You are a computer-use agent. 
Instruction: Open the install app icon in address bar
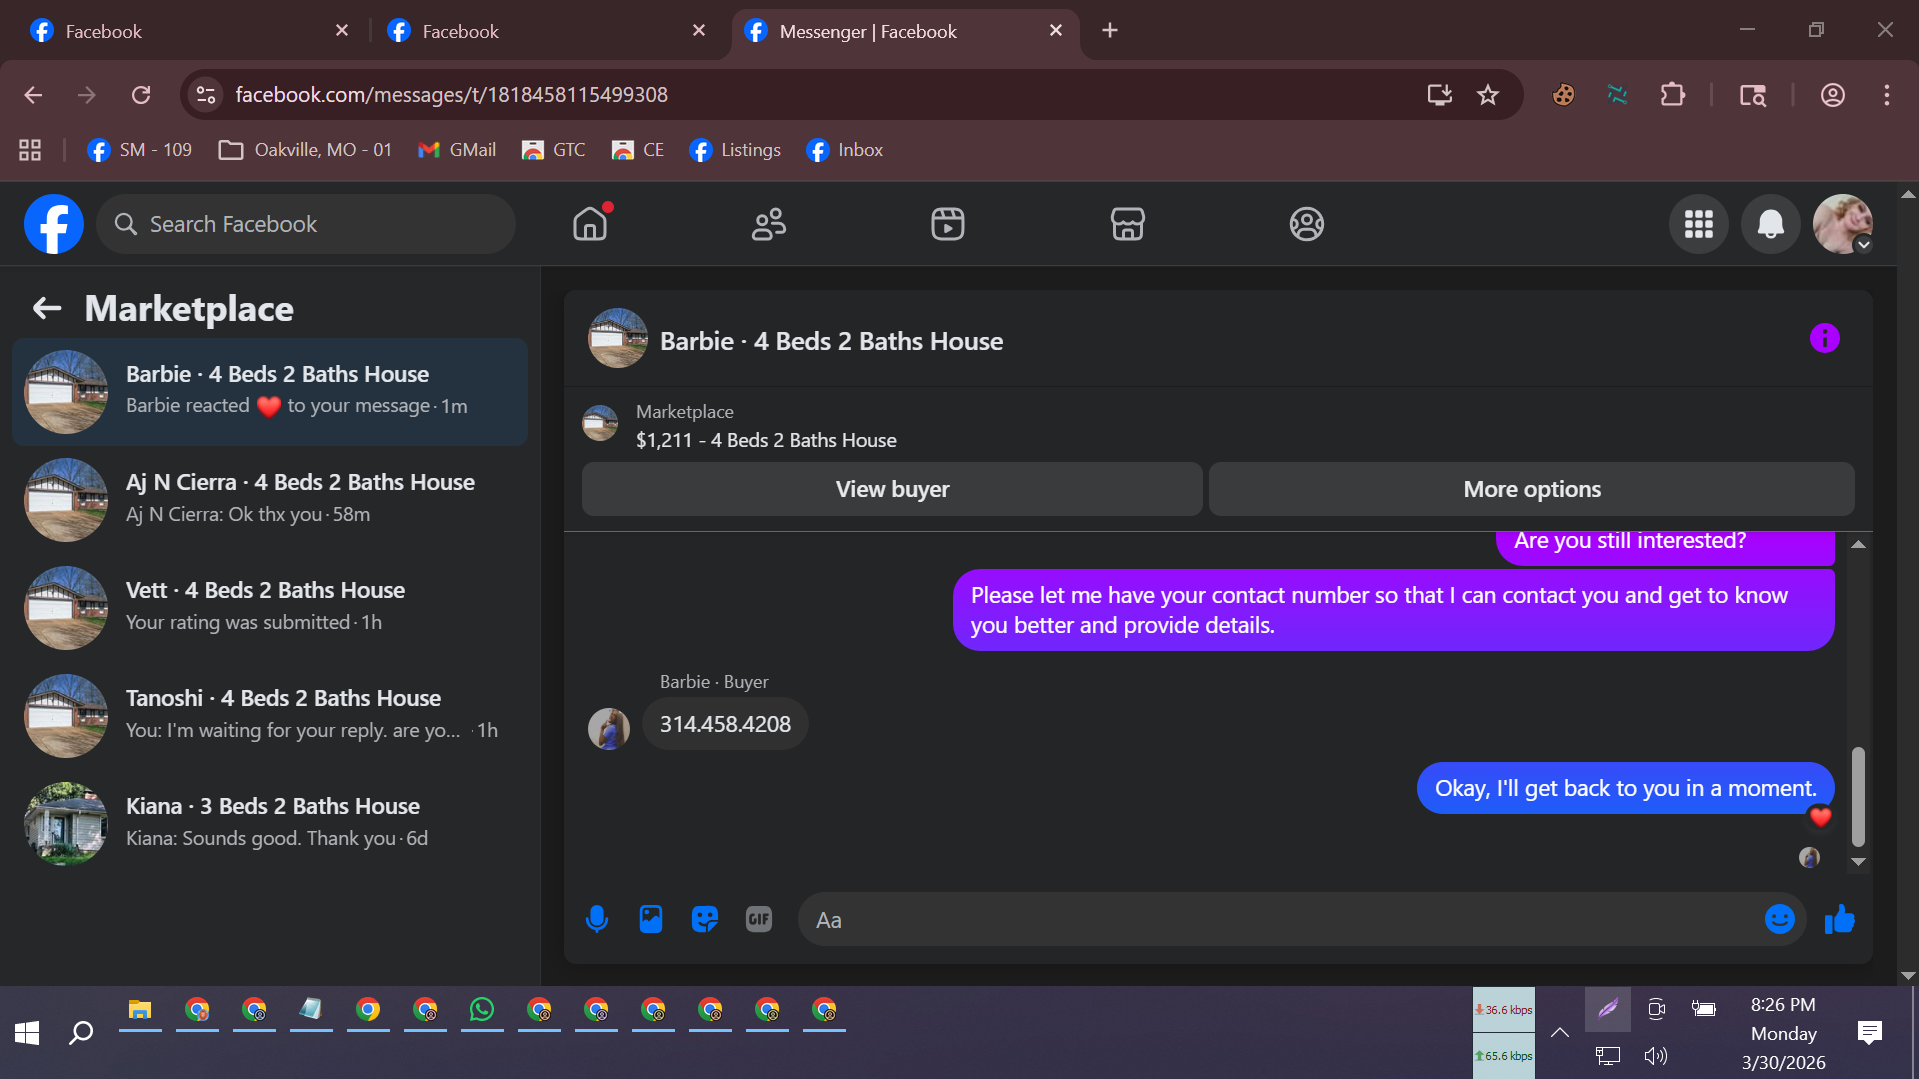click(x=1439, y=95)
